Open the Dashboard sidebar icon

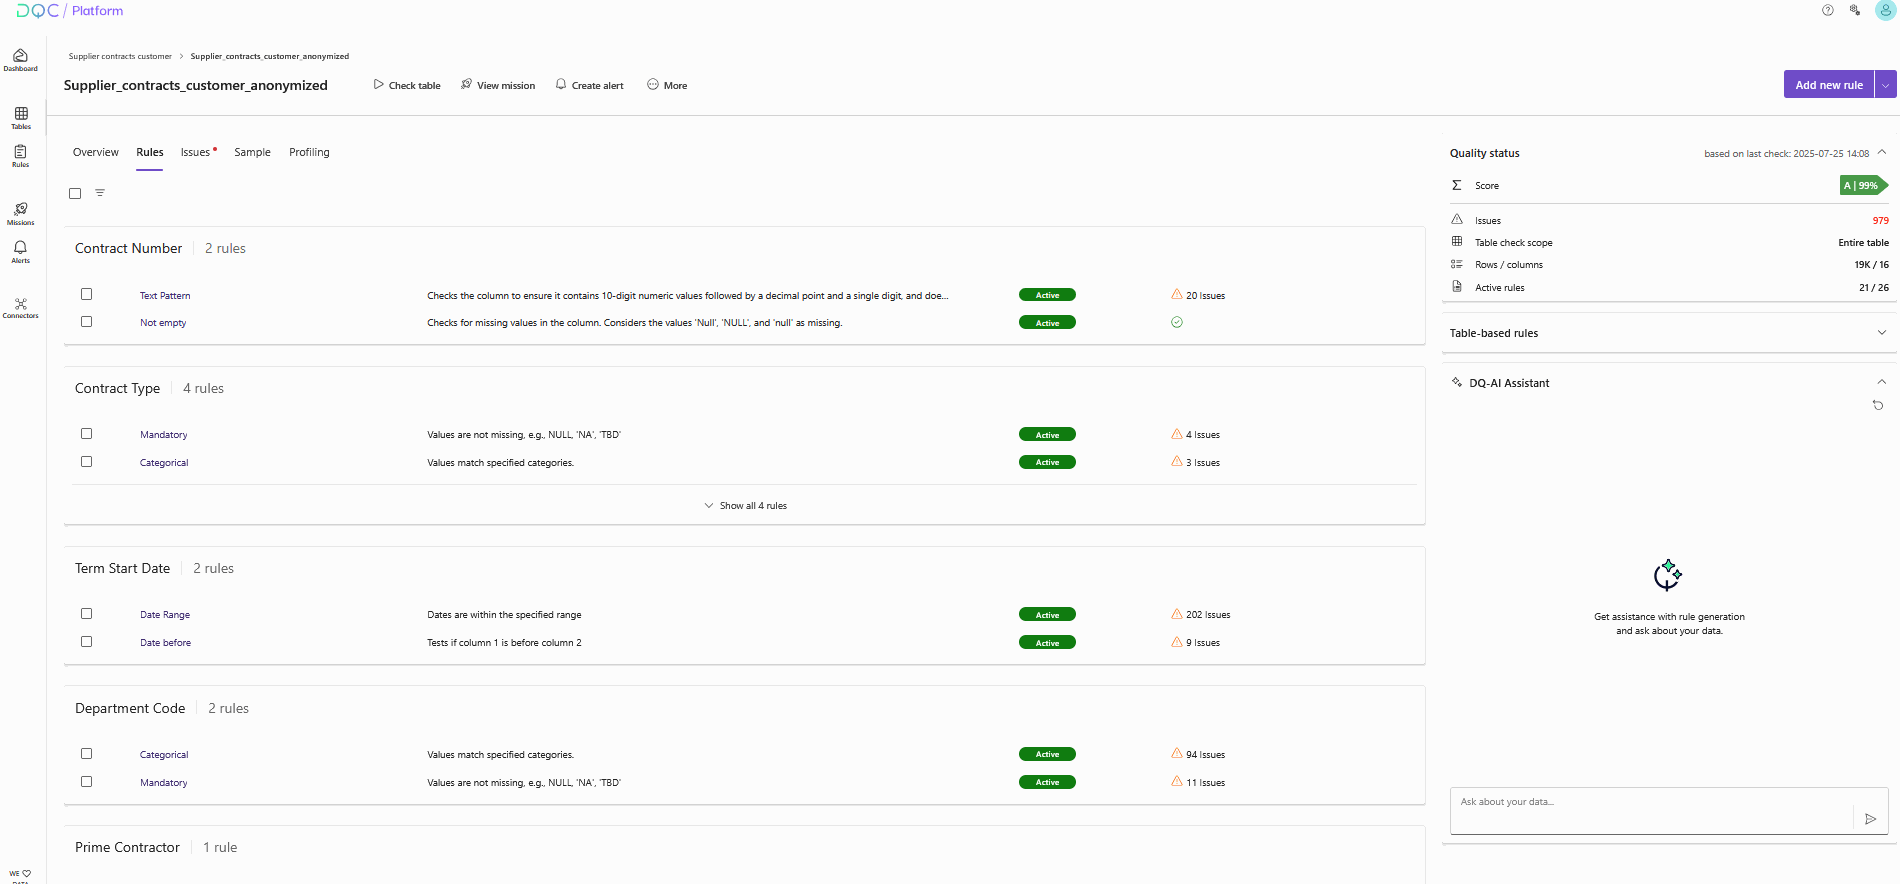[20, 60]
